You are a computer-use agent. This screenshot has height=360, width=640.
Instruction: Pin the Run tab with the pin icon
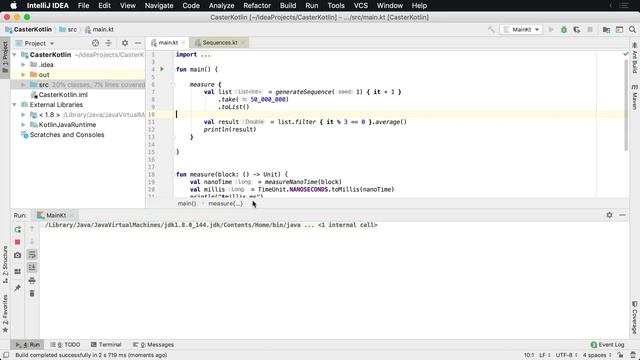tap(18, 288)
